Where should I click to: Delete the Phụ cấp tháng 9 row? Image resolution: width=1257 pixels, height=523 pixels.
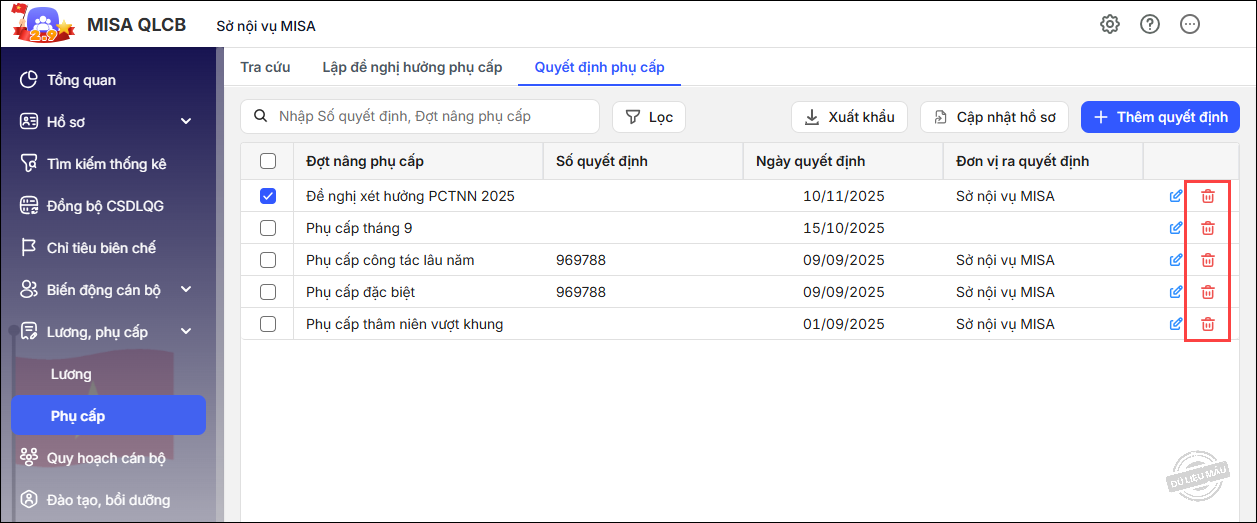click(1208, 228)
